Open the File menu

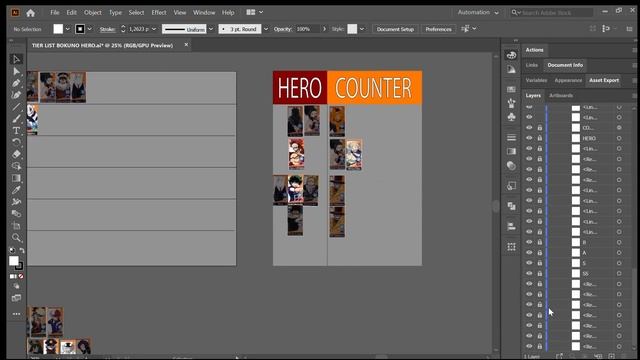pos(55,13)
